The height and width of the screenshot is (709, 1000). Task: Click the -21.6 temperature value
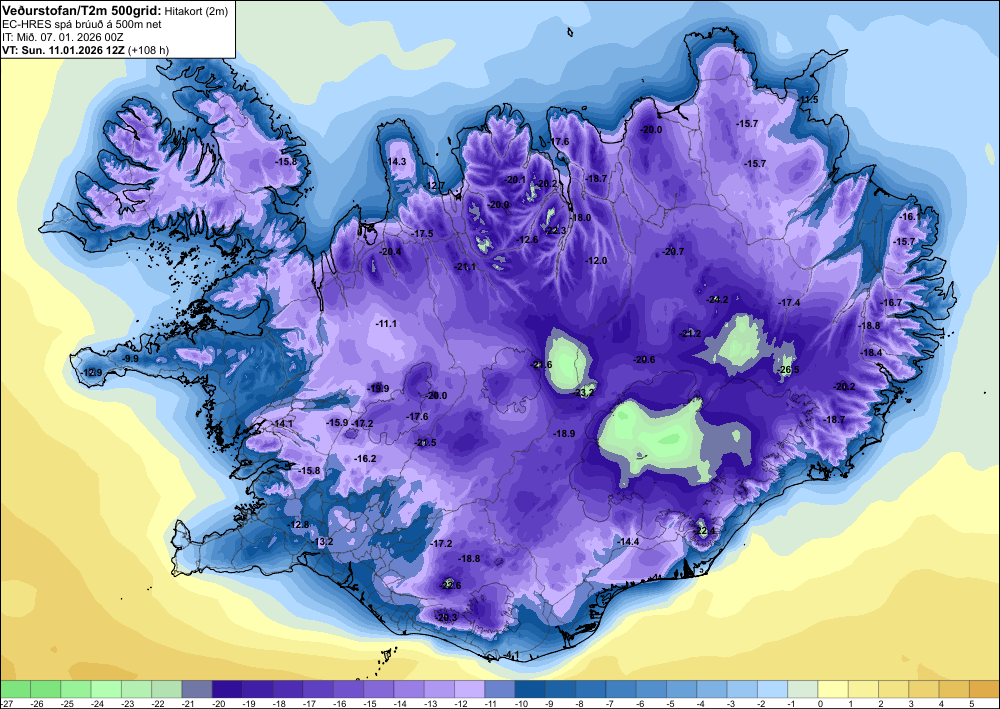pos(541,364)
